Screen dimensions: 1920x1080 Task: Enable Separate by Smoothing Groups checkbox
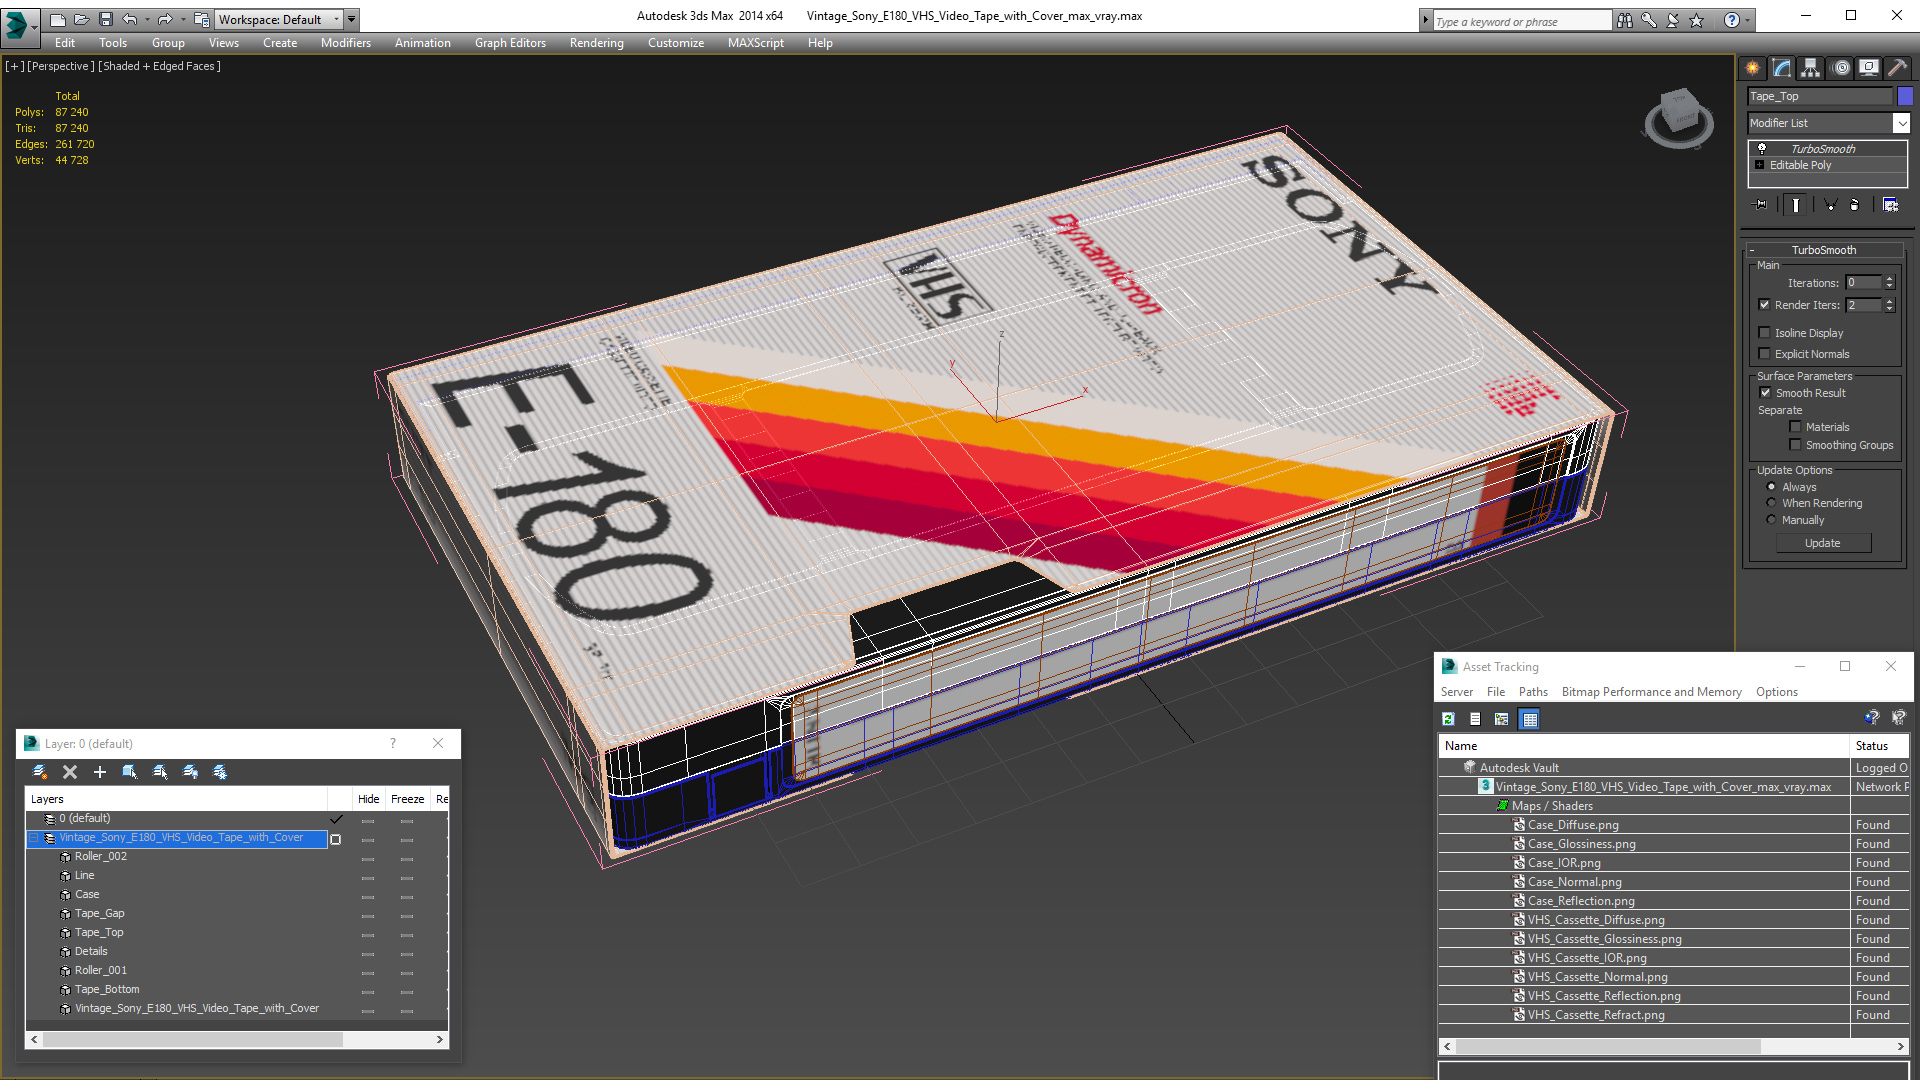point(1795,445)
